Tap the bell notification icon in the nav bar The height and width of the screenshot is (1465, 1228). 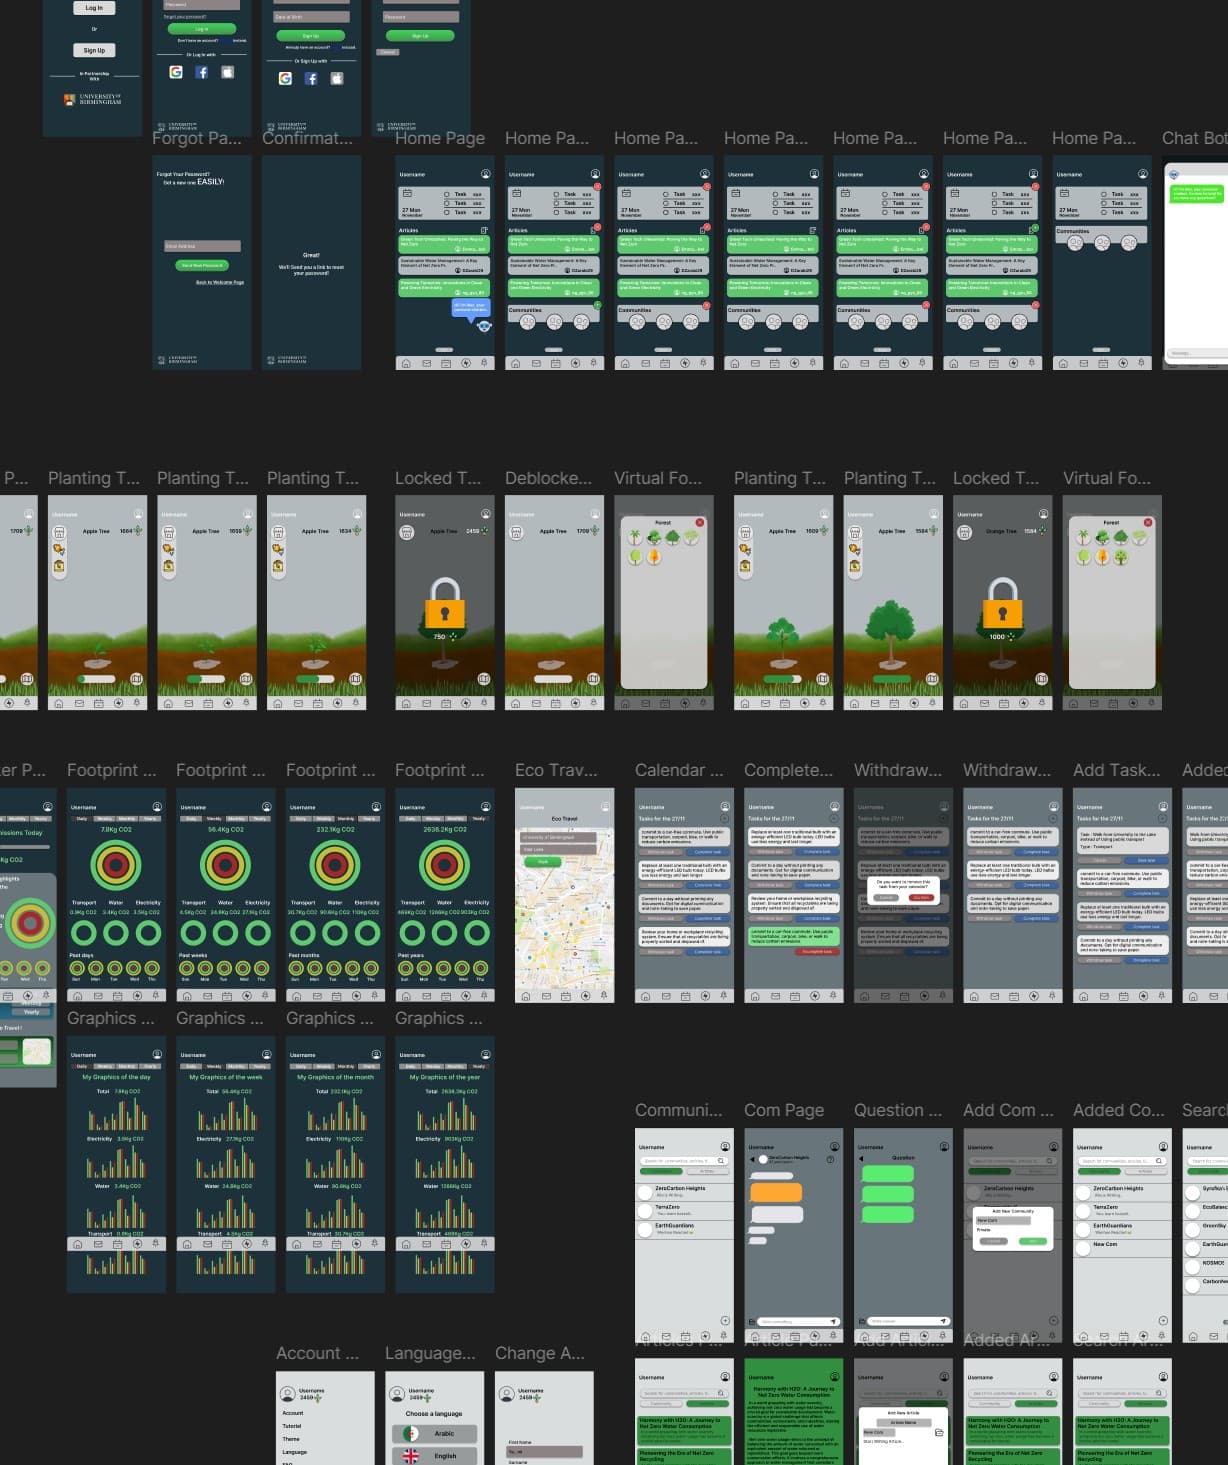point(484,362)
